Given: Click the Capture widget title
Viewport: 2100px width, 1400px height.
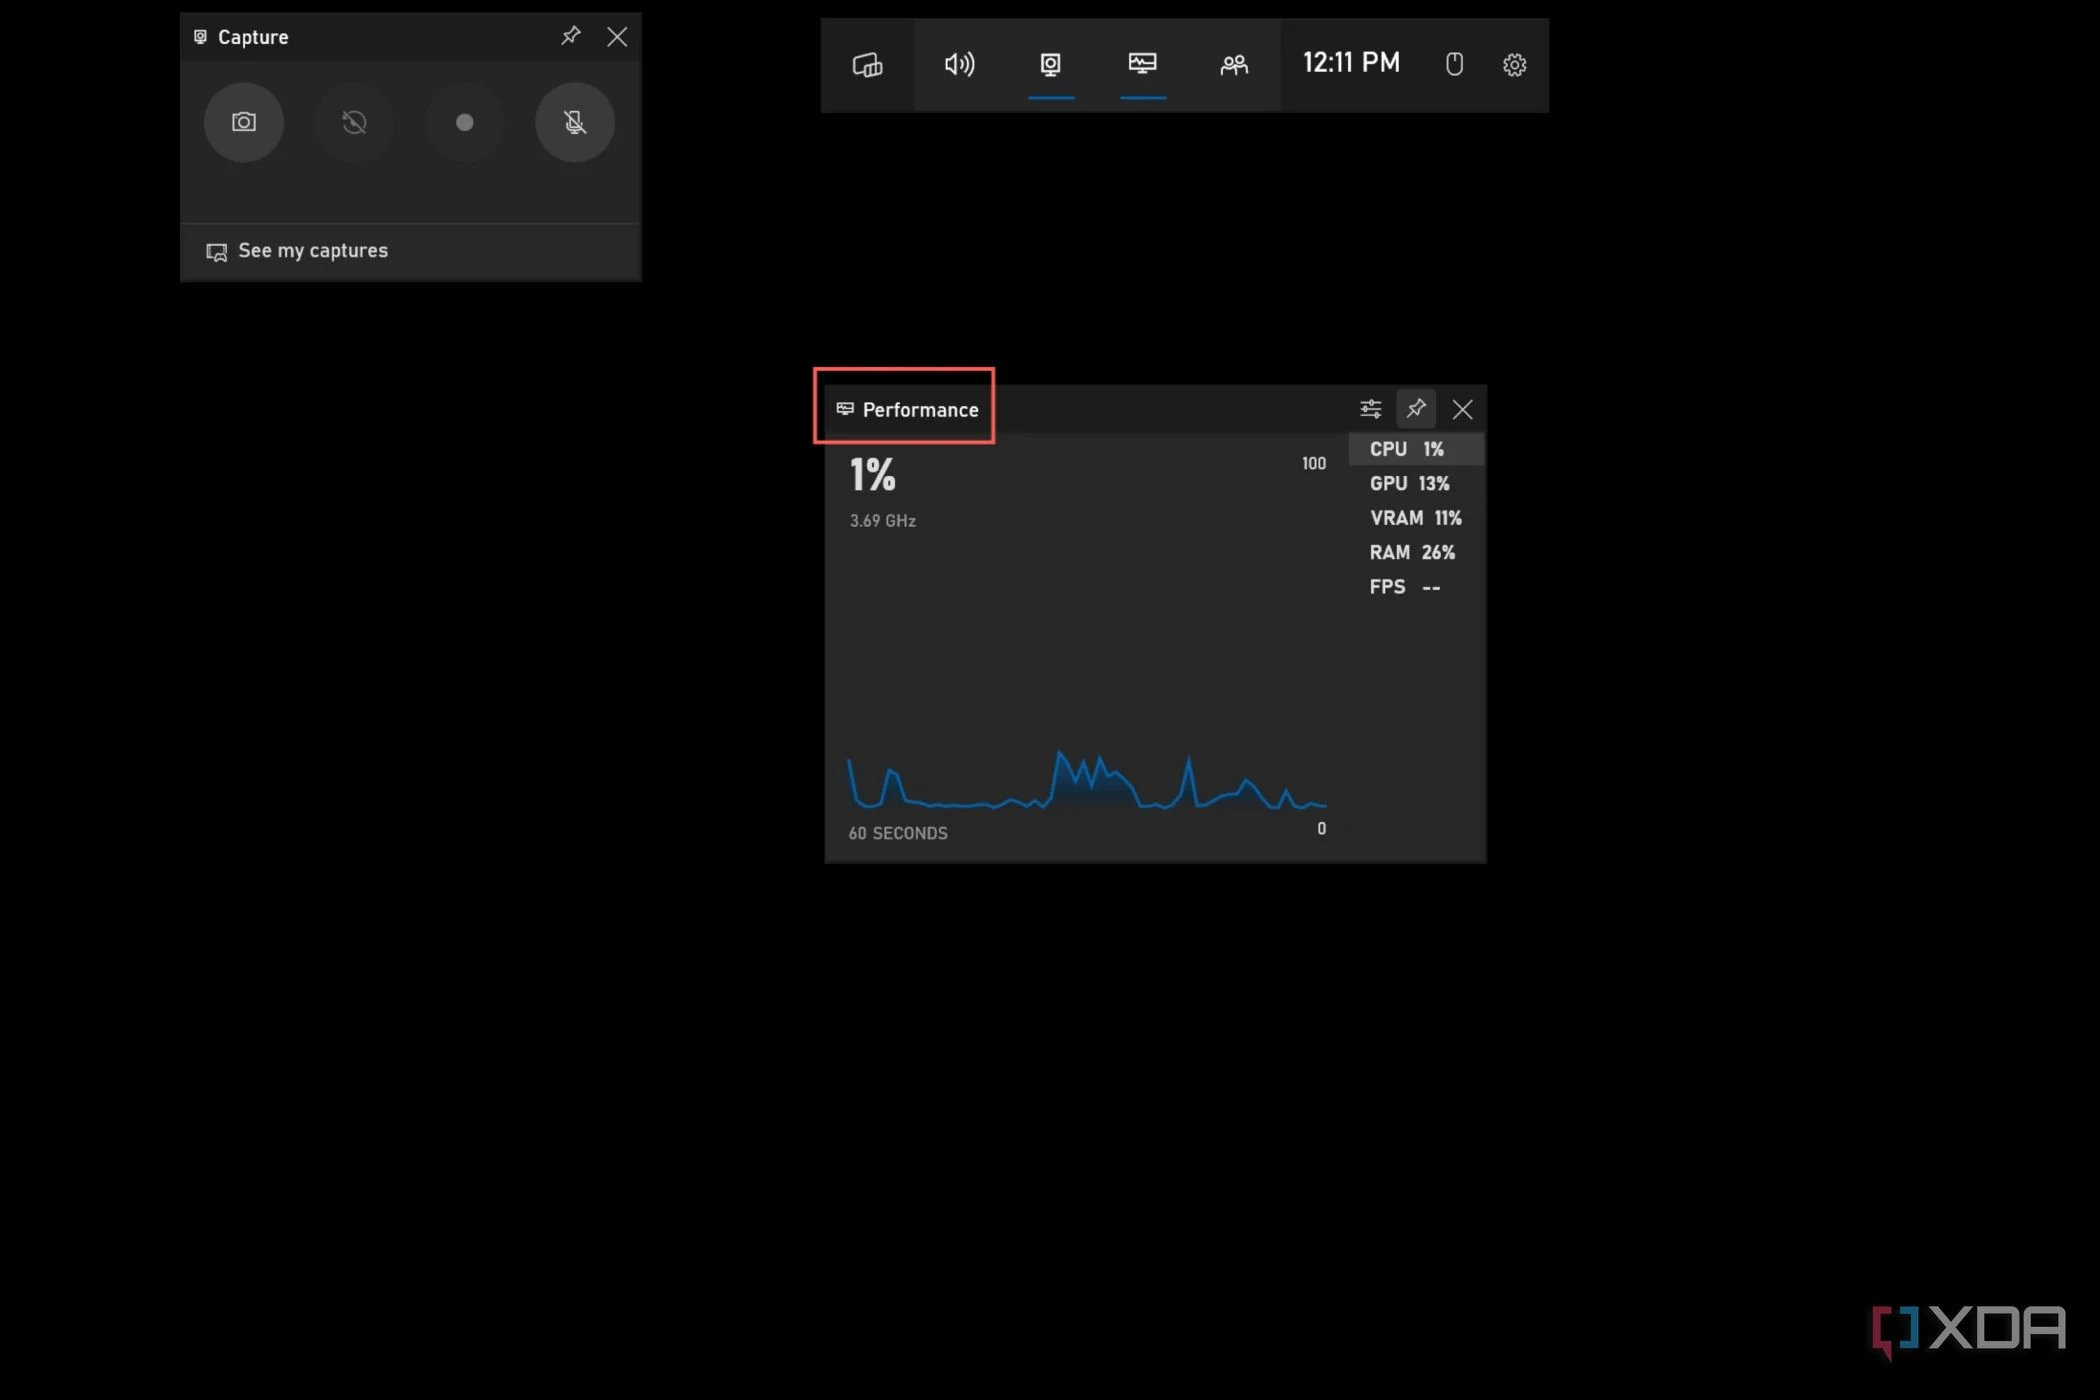Looking at the screenshot, I should pyautogui.click(x=253, y=37).
